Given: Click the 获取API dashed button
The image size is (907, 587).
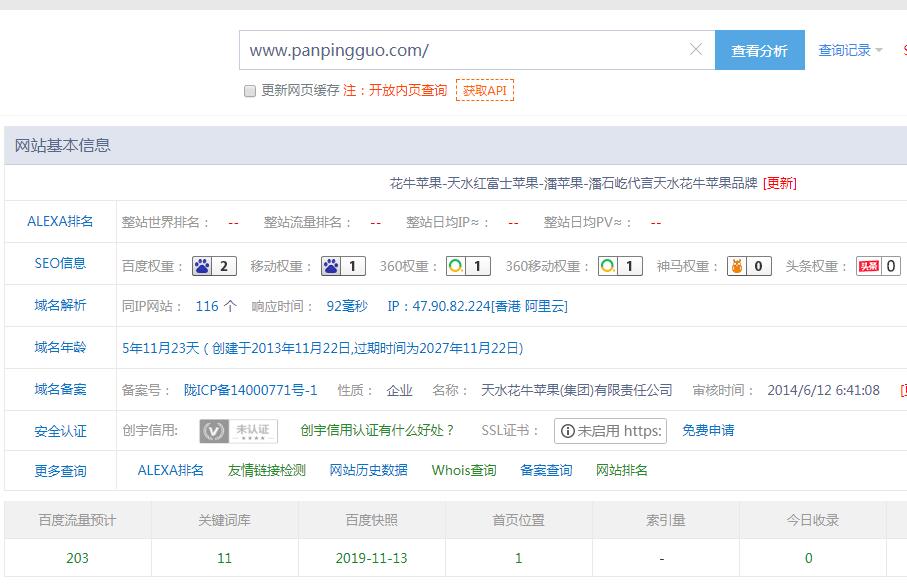Looking at the screenshot, I should coord(486,90).
